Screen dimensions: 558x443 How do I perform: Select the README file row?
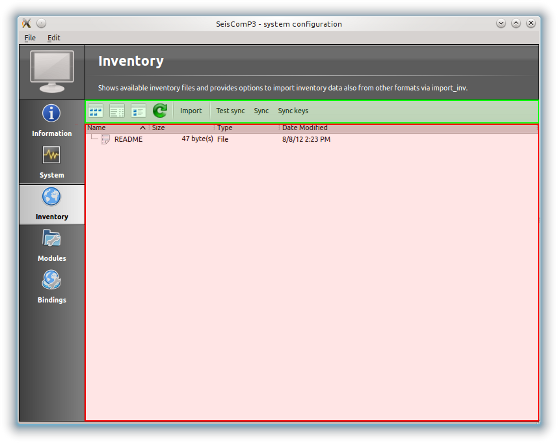[311, 139]
